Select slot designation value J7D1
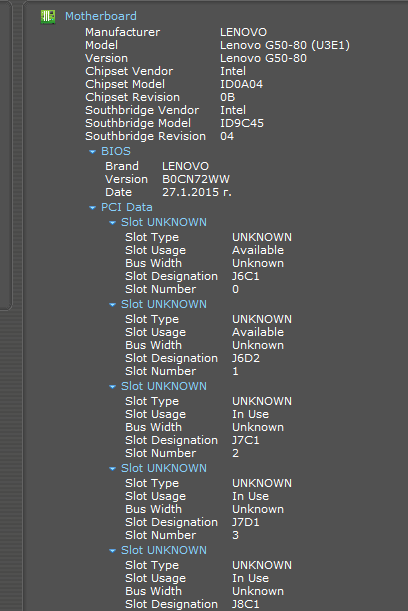 (246, 522)
